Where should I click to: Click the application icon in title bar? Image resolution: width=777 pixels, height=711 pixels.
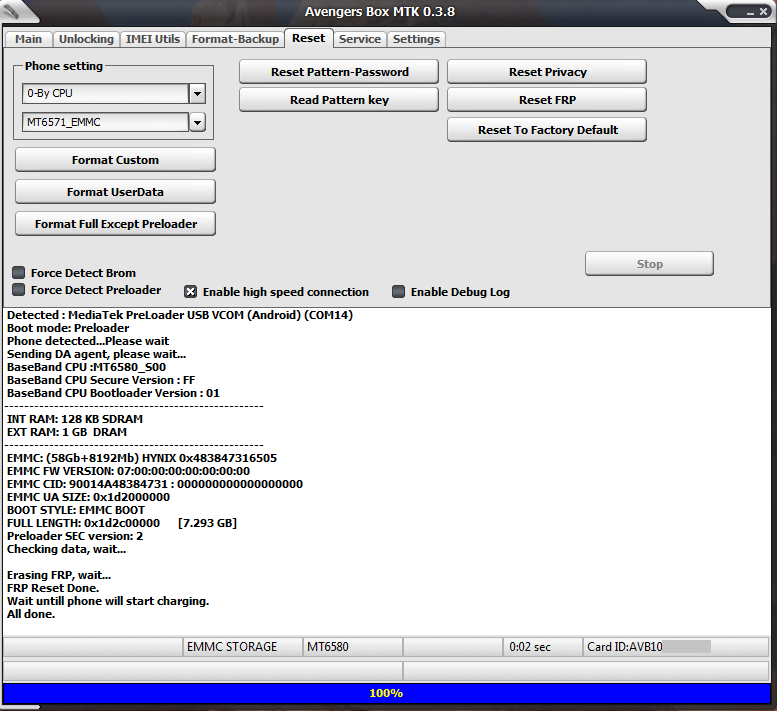point(11,11)
